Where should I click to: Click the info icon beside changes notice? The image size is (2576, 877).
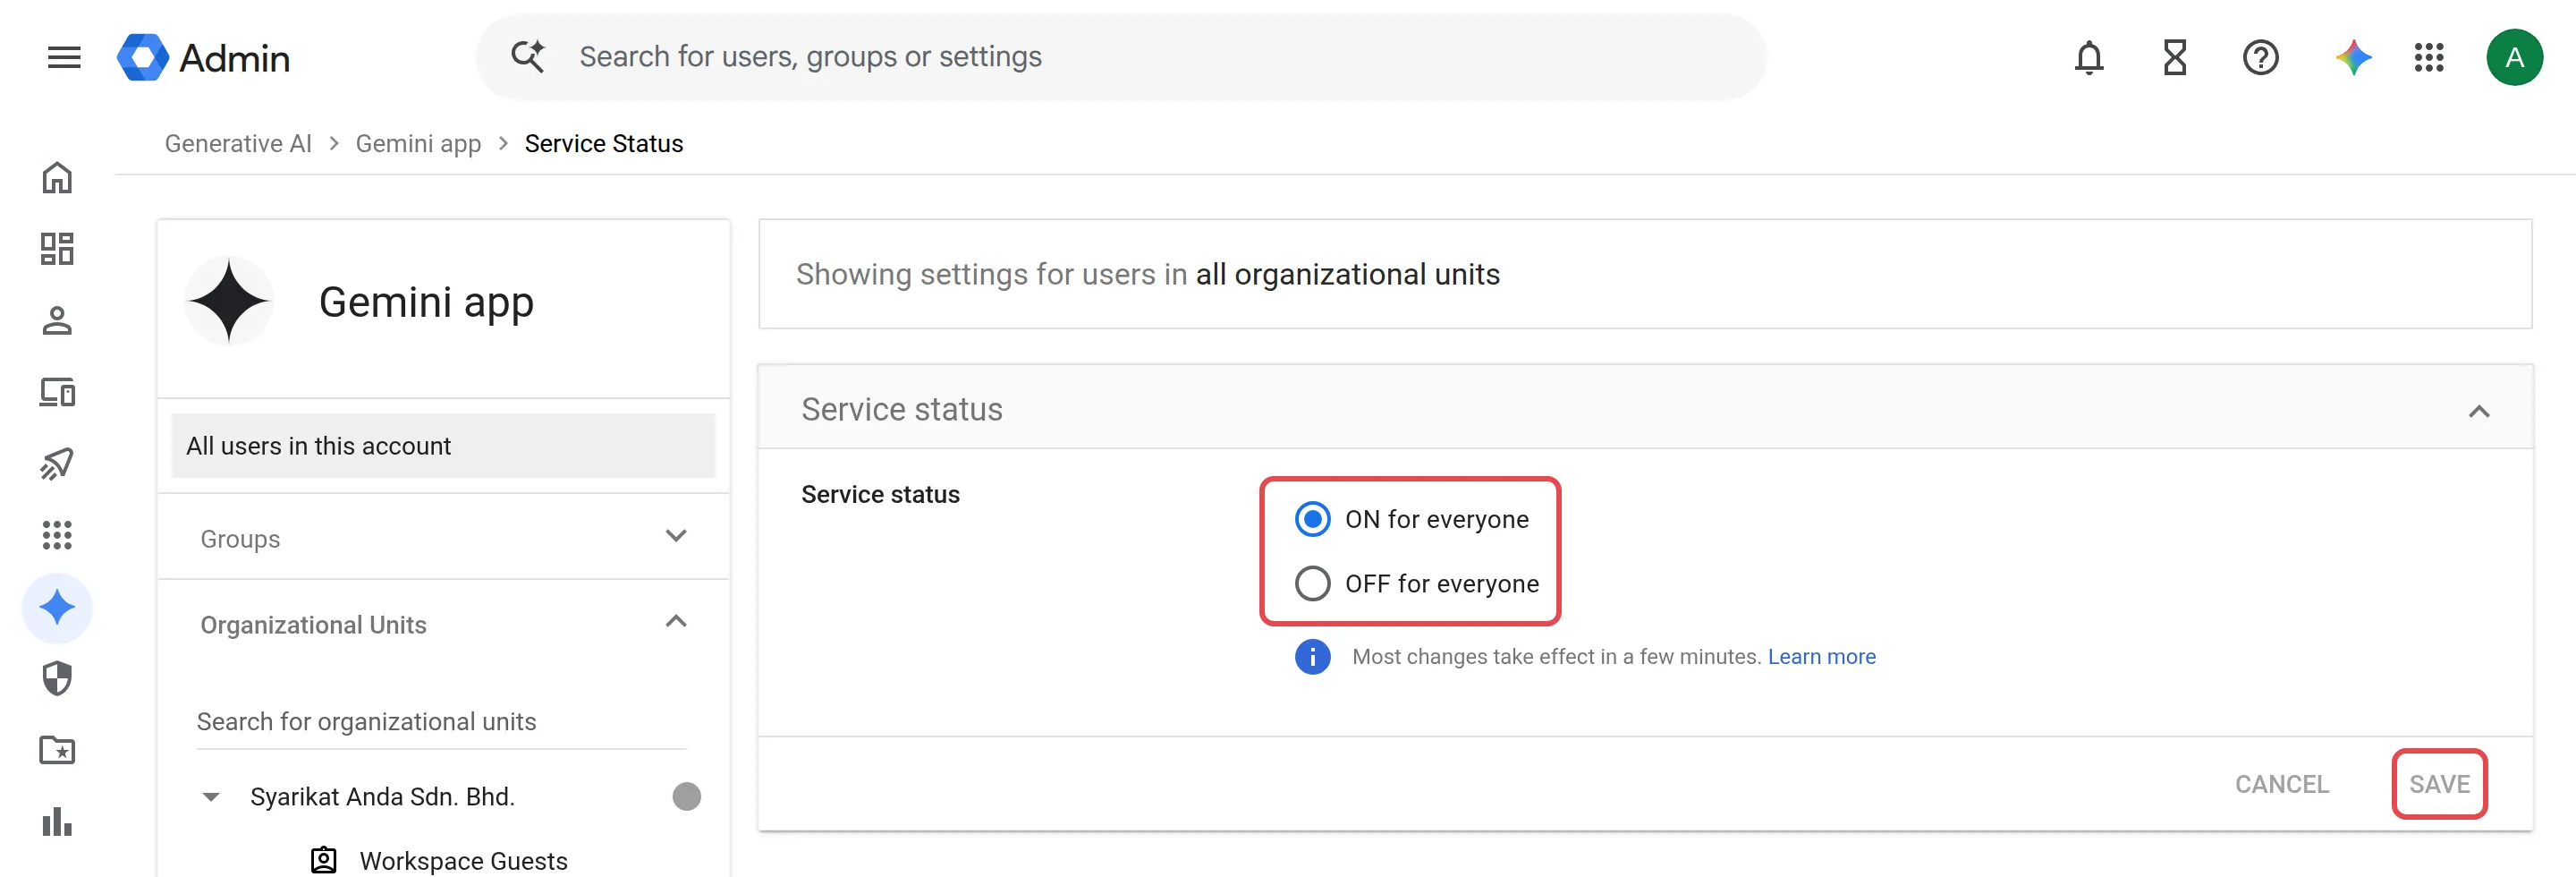pos(1312,657)
